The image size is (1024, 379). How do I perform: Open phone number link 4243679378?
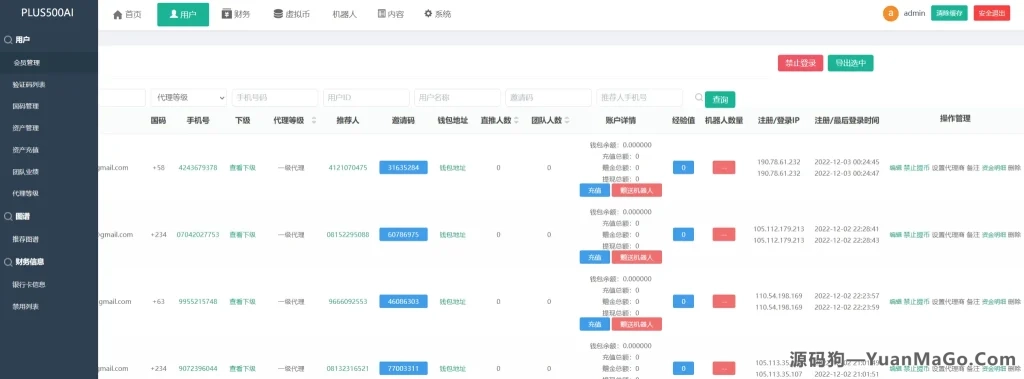(x=198, y=167)
